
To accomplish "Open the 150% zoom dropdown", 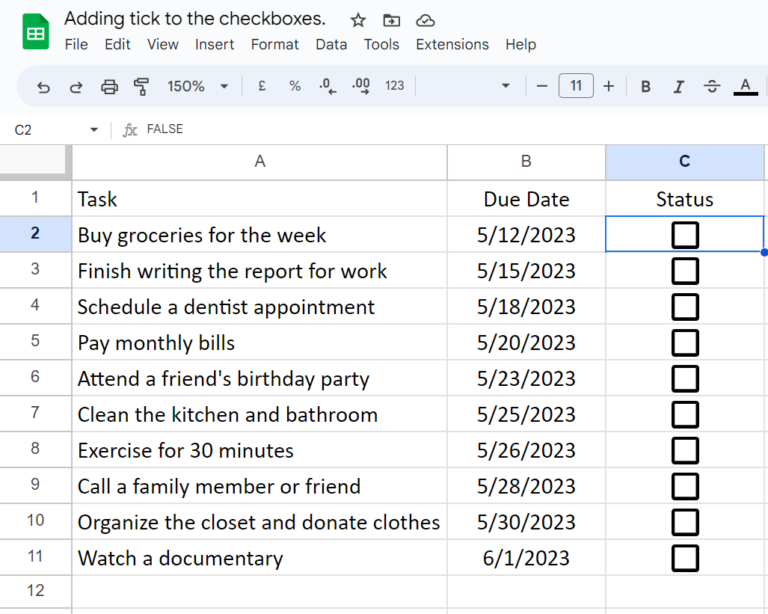I will click(197, 87).
